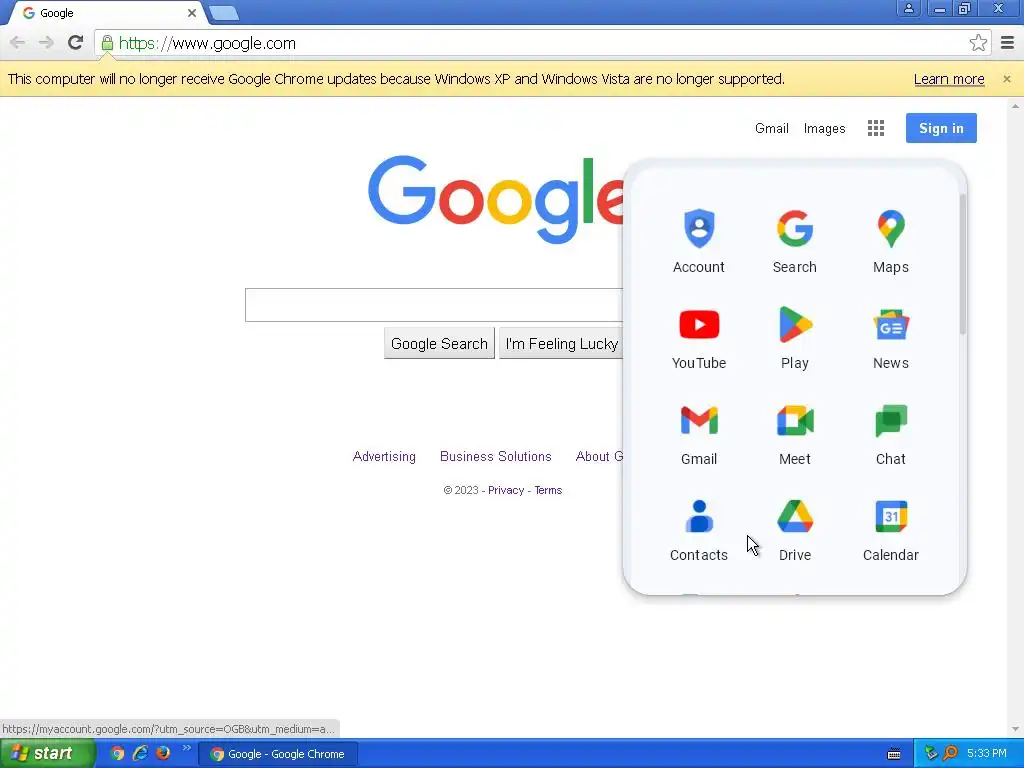Viewport: 1024px width, 768px height.
Task: Open the Drive app icon
Action: click(795, 529)
